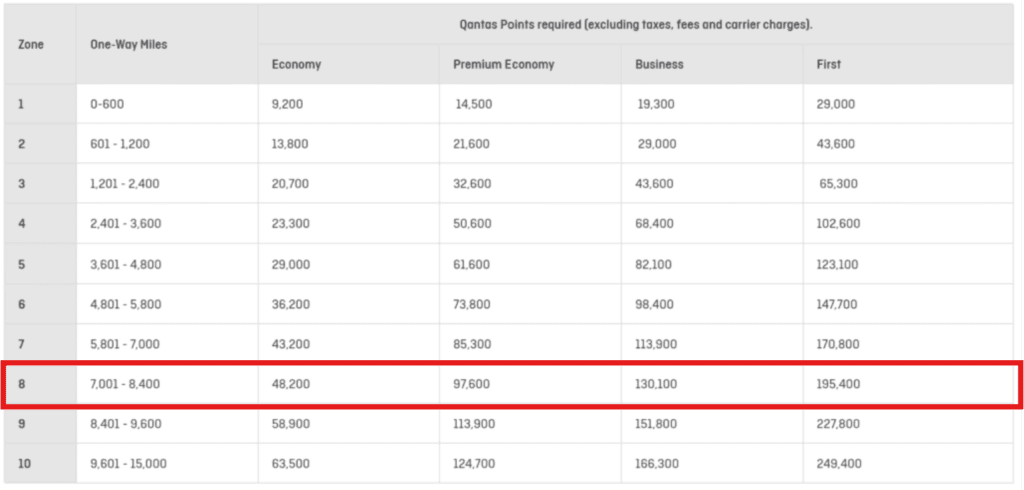
Task: Click the 48,200 Economy value
Action: click(290, 385)
